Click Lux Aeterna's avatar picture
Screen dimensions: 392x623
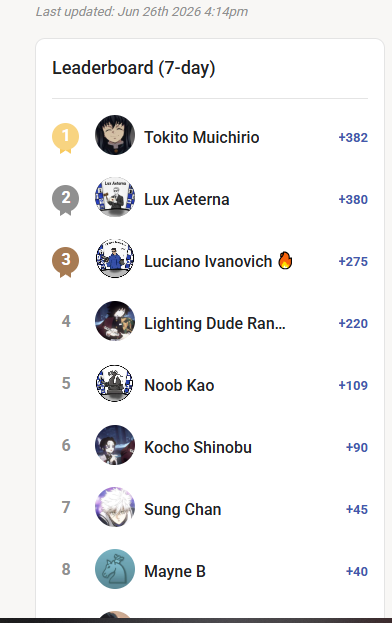pyautogui.click(x=115, y=197)
